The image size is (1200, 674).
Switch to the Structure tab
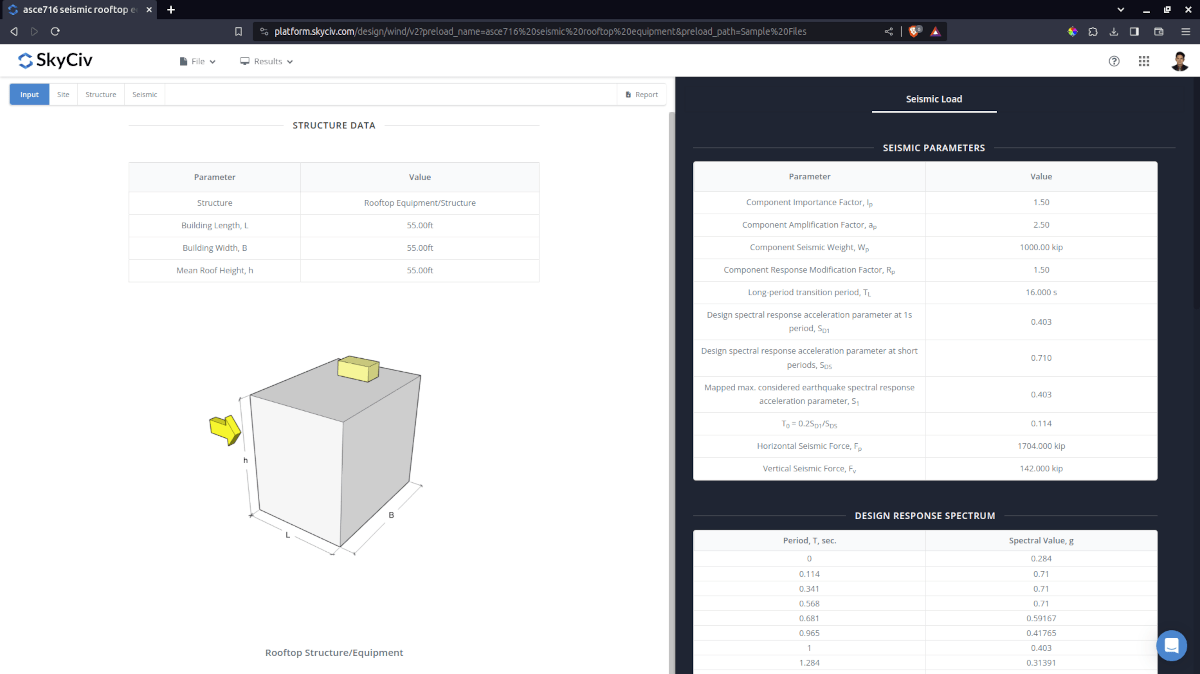click(101, 95)
